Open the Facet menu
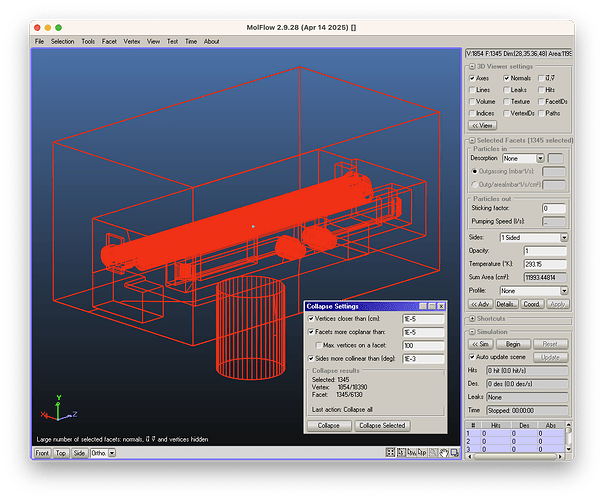604x500 pixels. point(109,41)
